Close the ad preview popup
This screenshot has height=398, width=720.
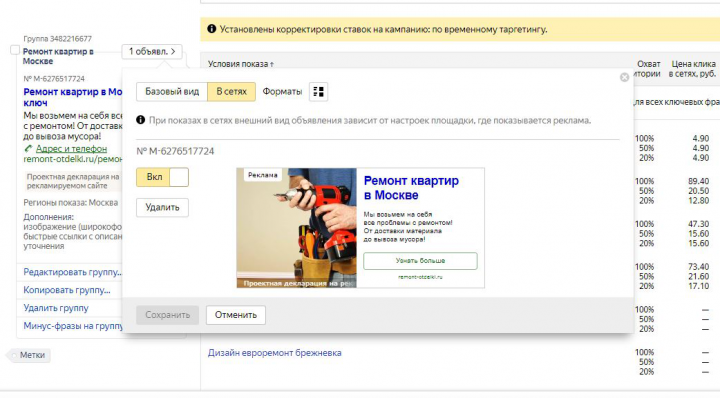[624, 77]
